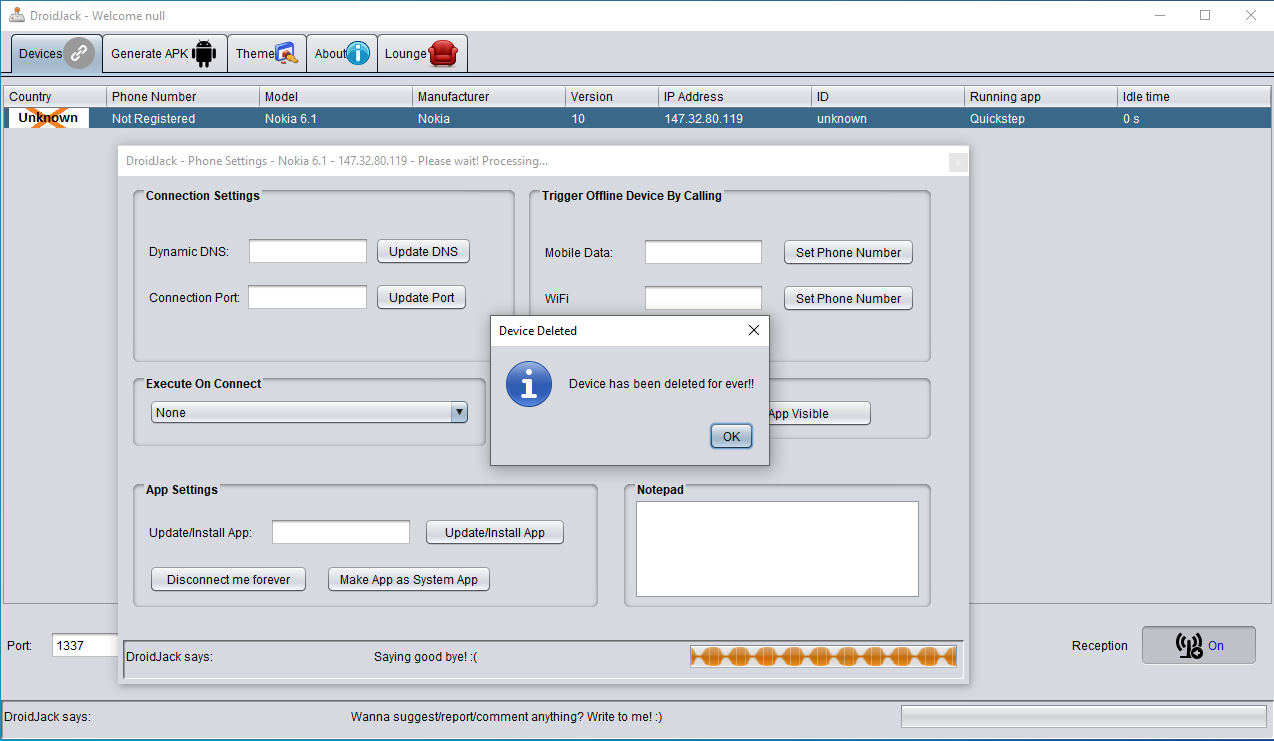Select the "Nokia 6.1" model cell
The image size is (1274, 741).
click(x=336, y=118)
